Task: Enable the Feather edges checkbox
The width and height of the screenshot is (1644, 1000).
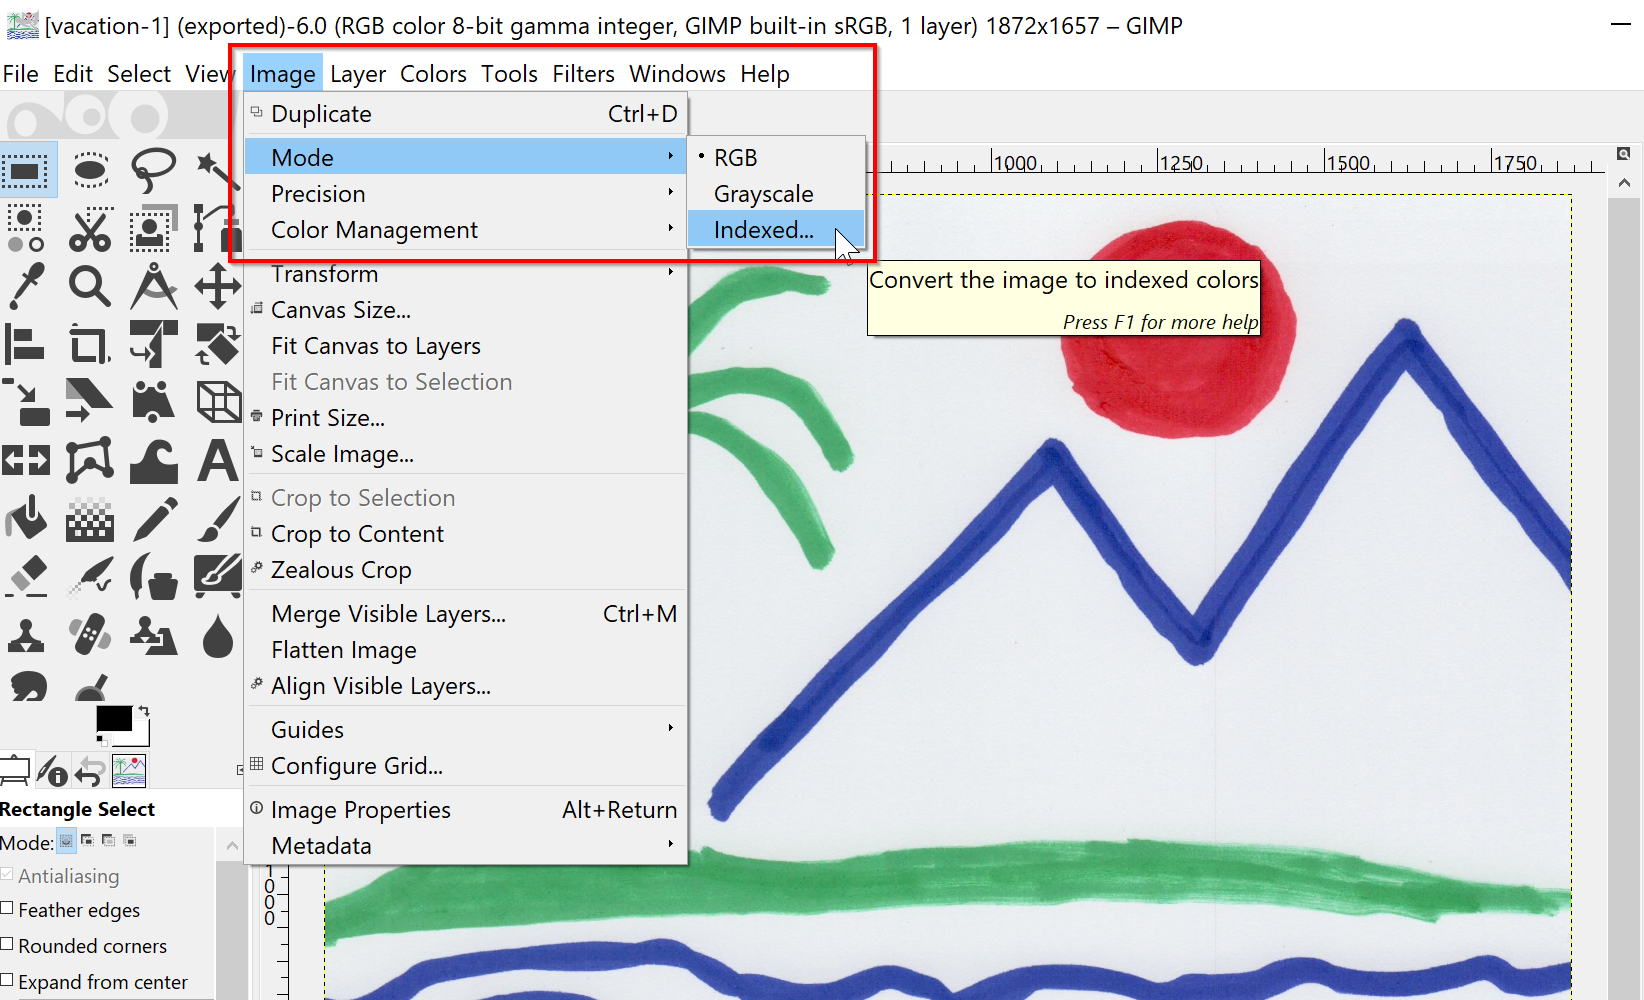Action: pyautogui.click(x=8, y=909)
